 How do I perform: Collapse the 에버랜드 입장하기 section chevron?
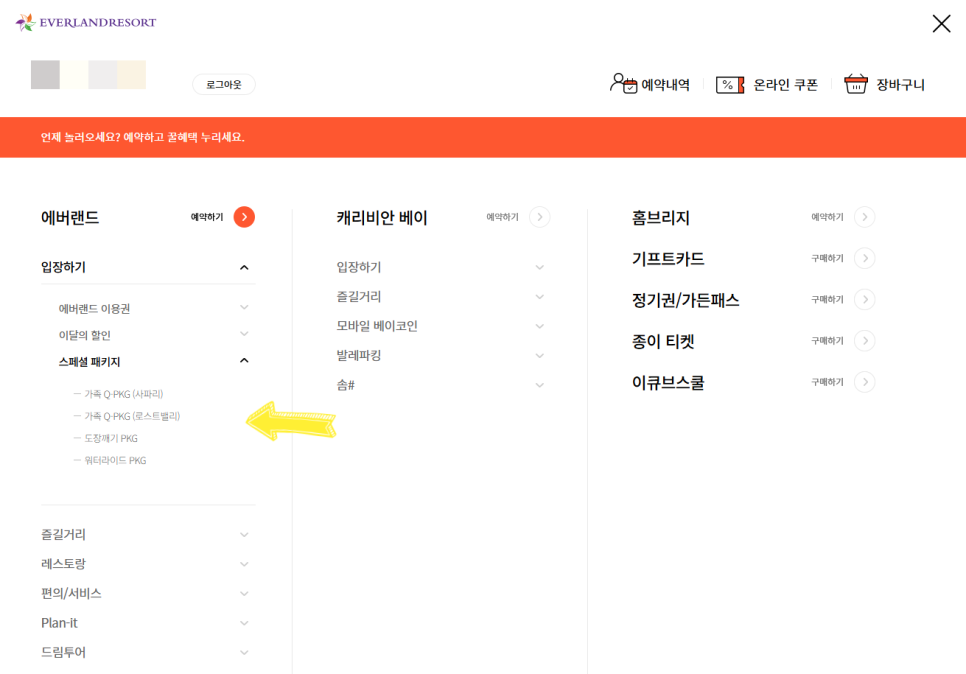(244, 267)
